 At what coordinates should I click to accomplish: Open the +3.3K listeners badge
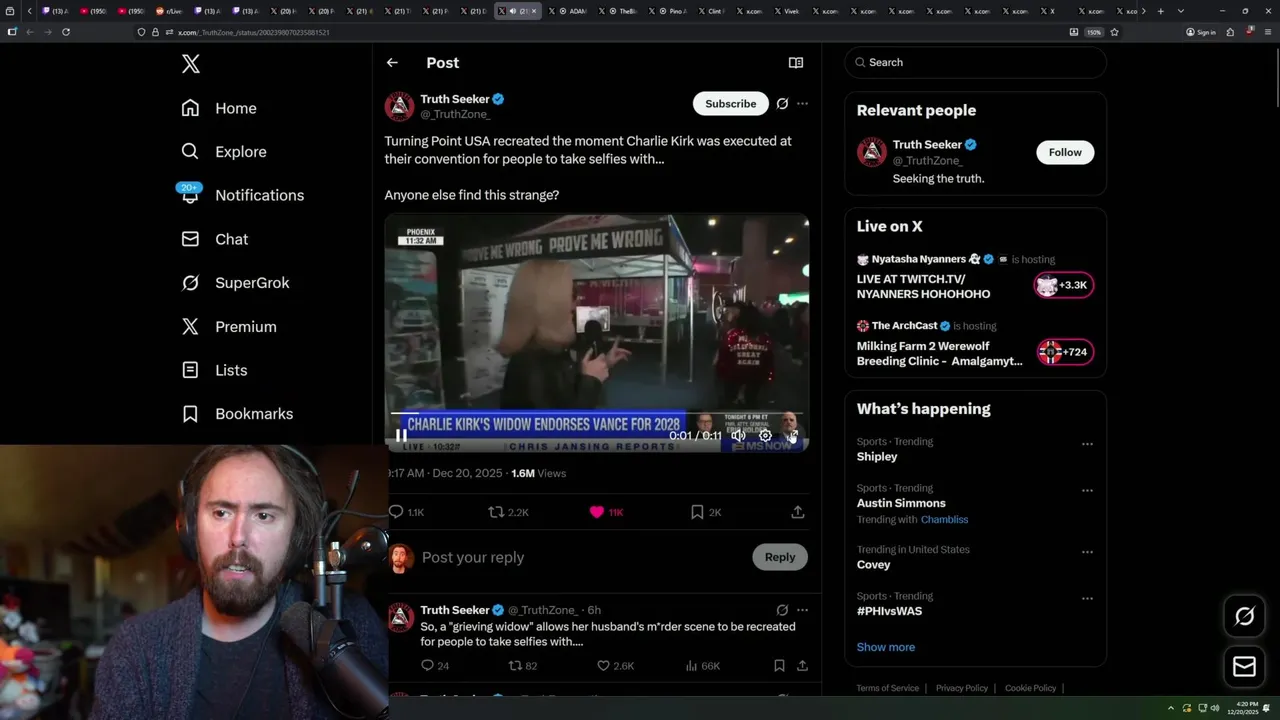(x=1064, y=285)
